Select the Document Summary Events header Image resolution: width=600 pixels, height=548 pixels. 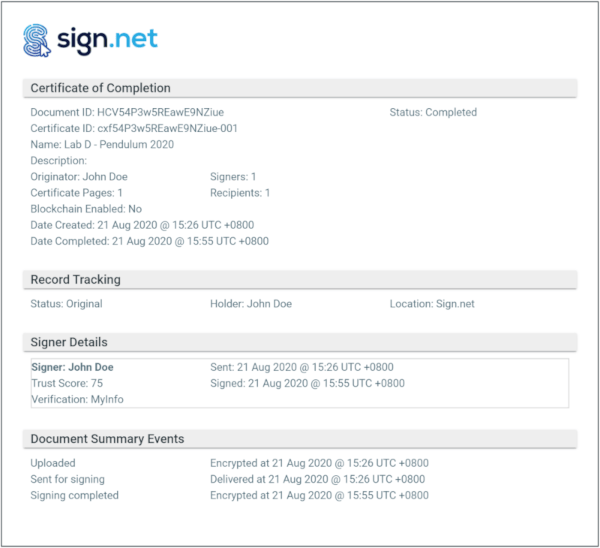tap(107, 439)
